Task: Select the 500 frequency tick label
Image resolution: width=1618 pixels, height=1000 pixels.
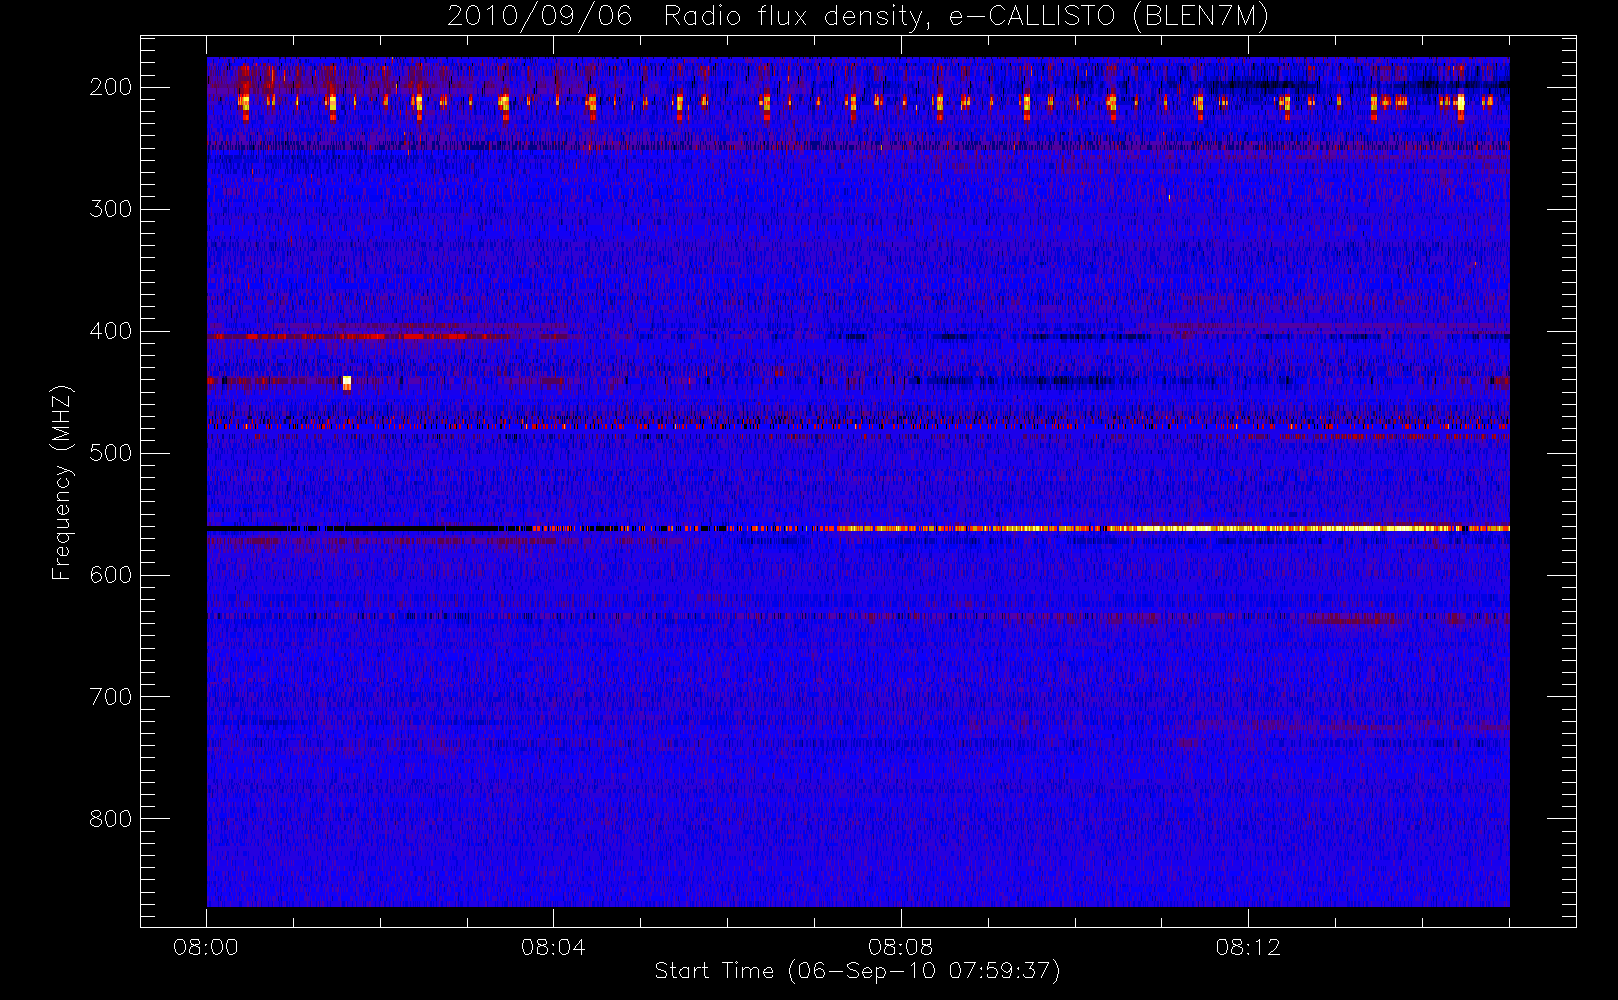Action: tap(111, 453)
